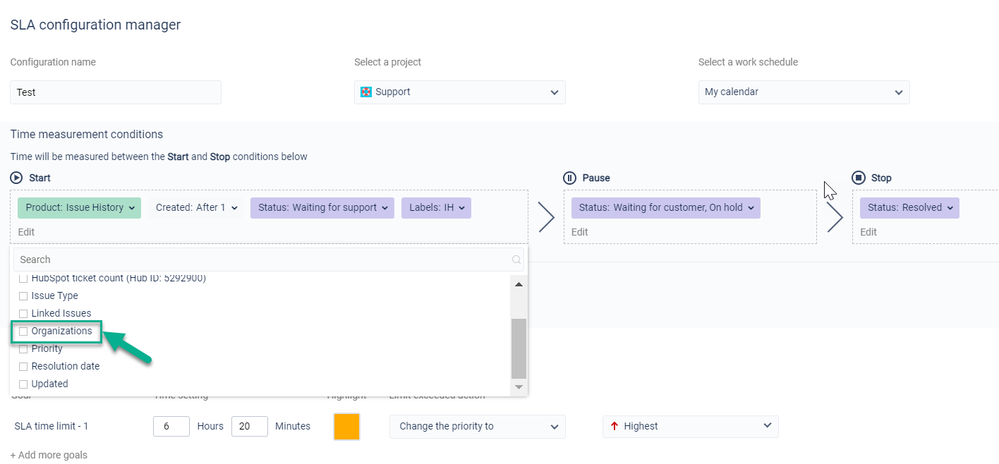Enable the Issue Type checkbox
999x464 pixels.
(24, 296)
